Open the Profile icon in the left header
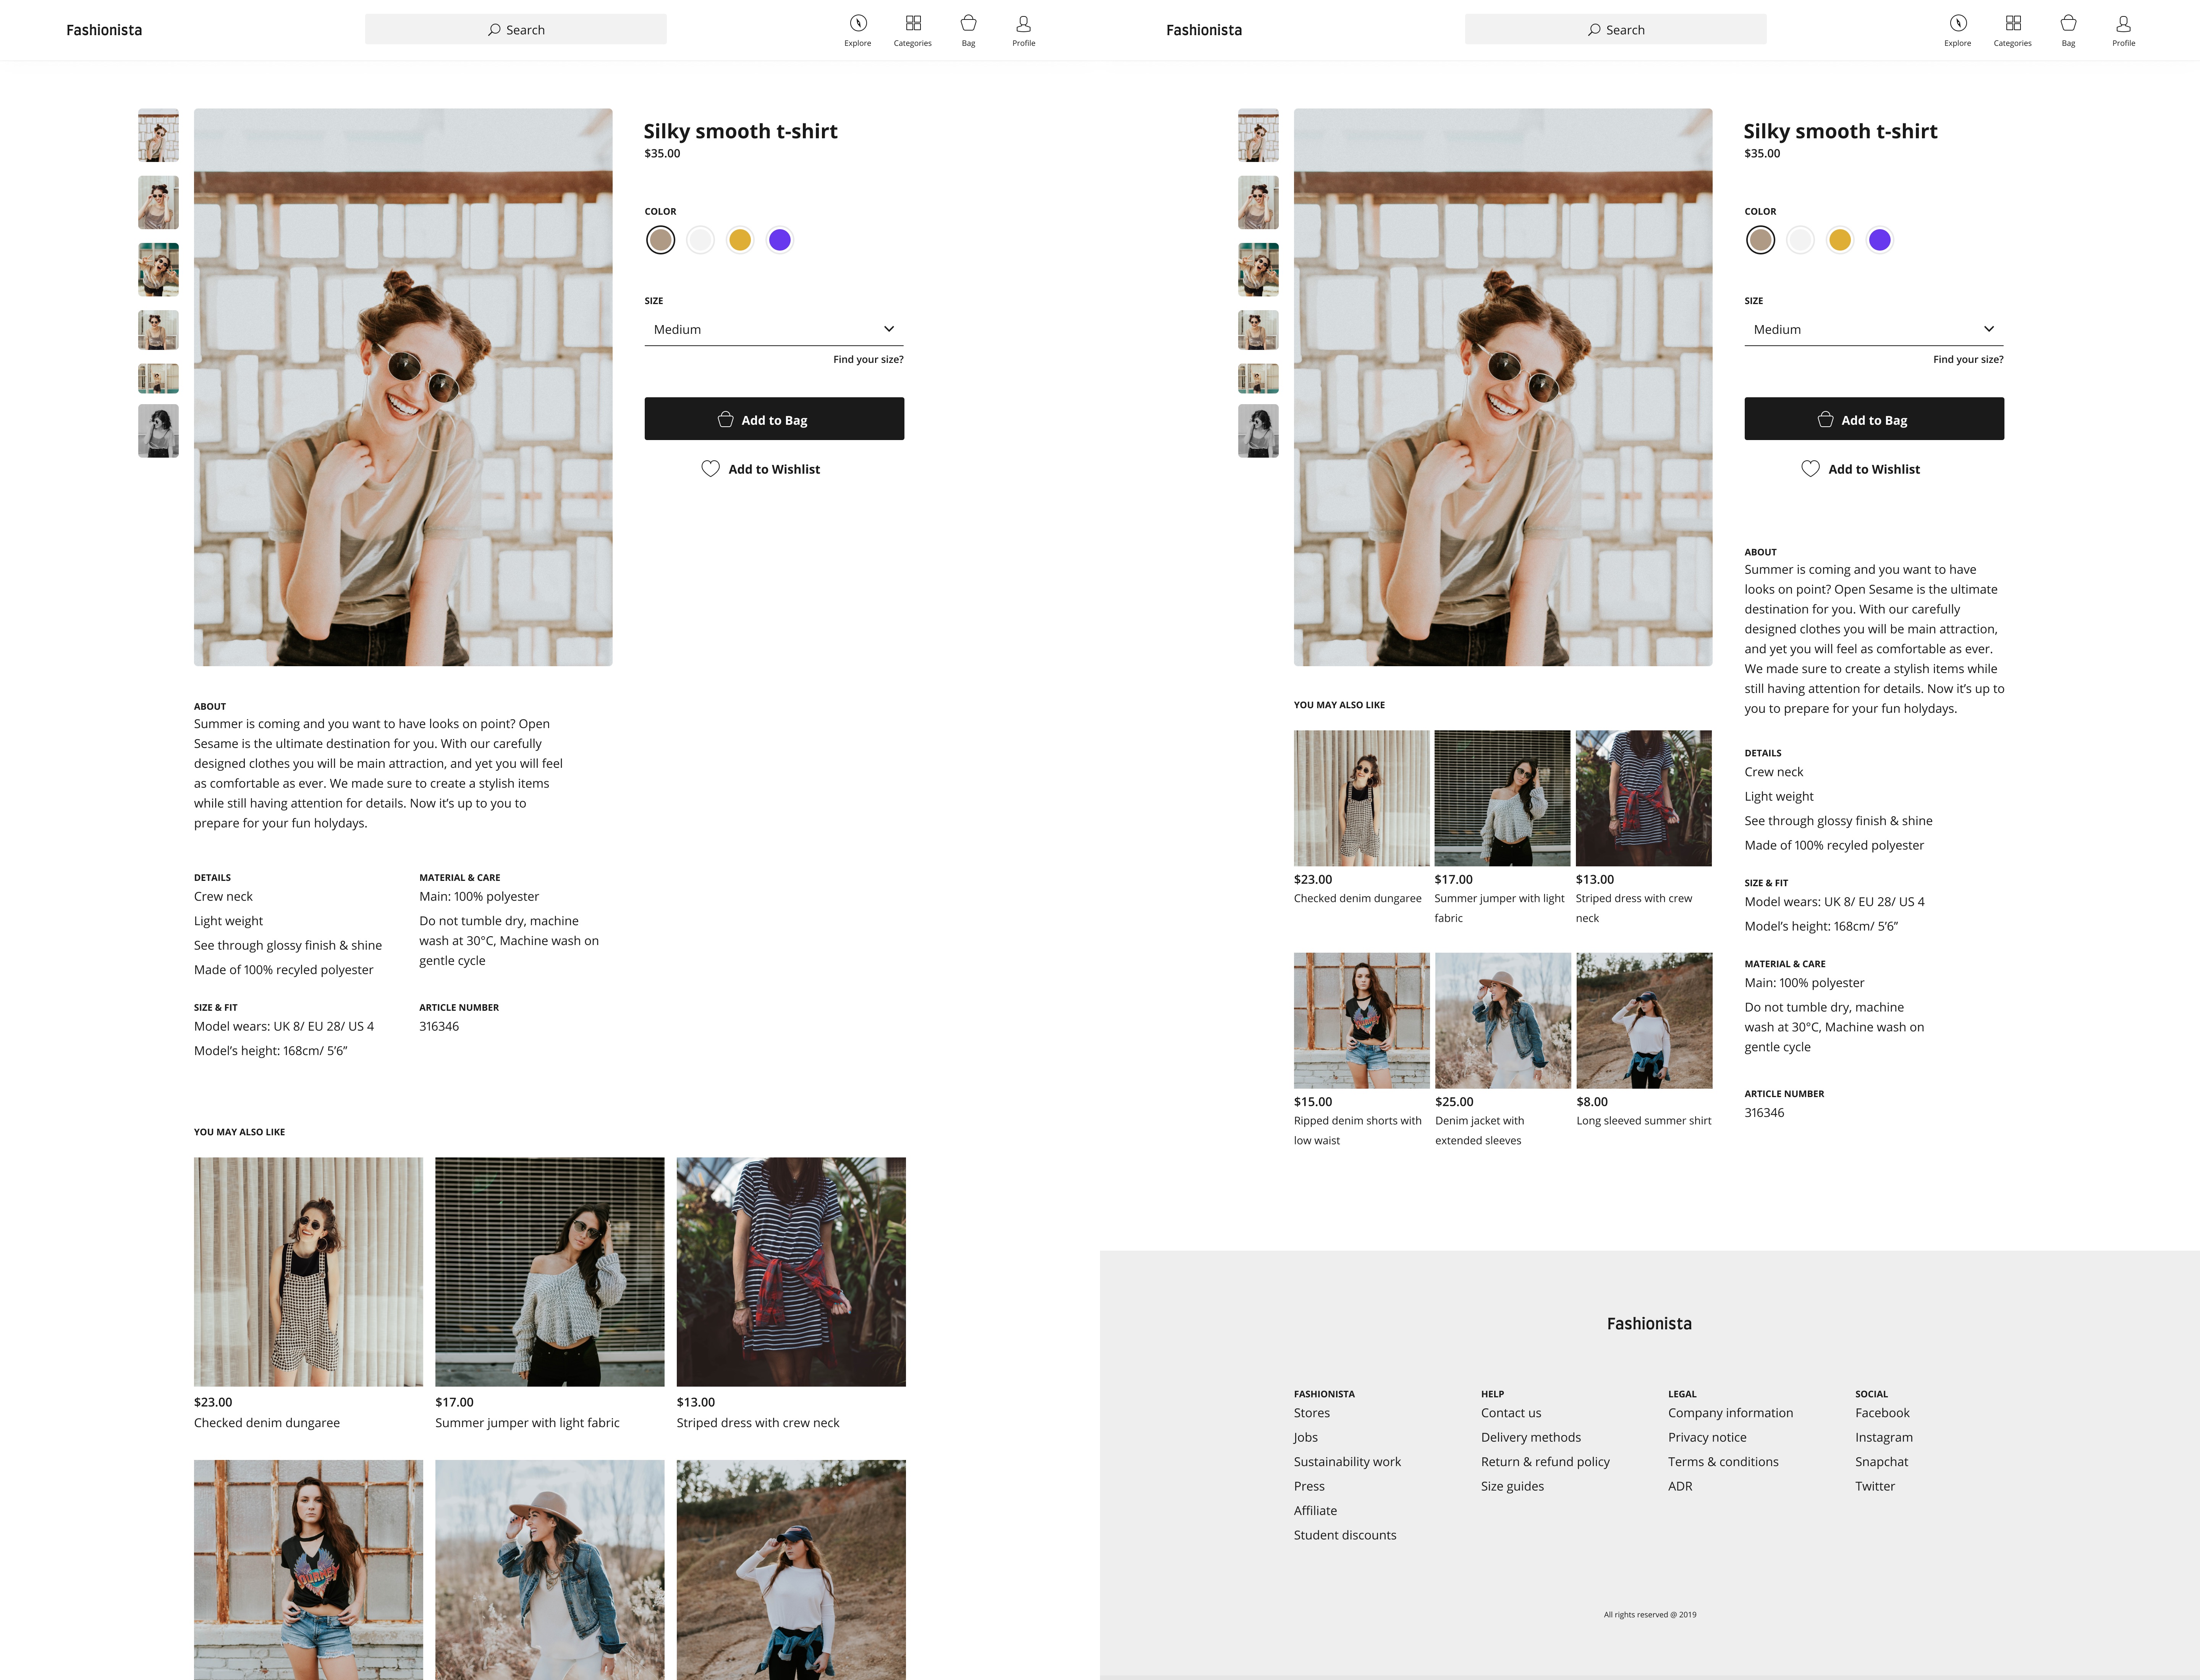 pos(1023,24)
